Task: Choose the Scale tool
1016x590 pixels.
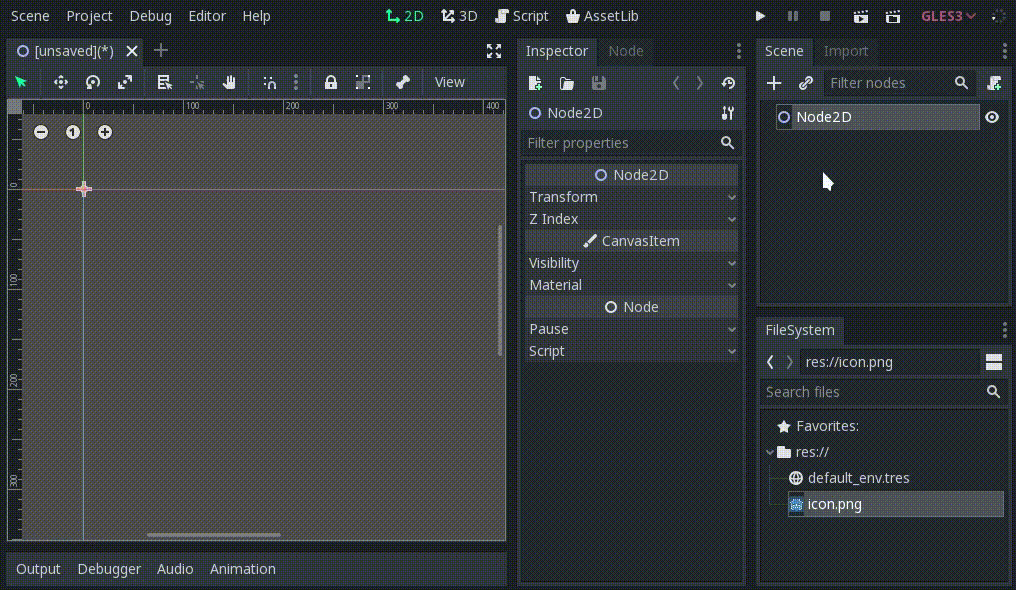Action: (x=125, y=82)
